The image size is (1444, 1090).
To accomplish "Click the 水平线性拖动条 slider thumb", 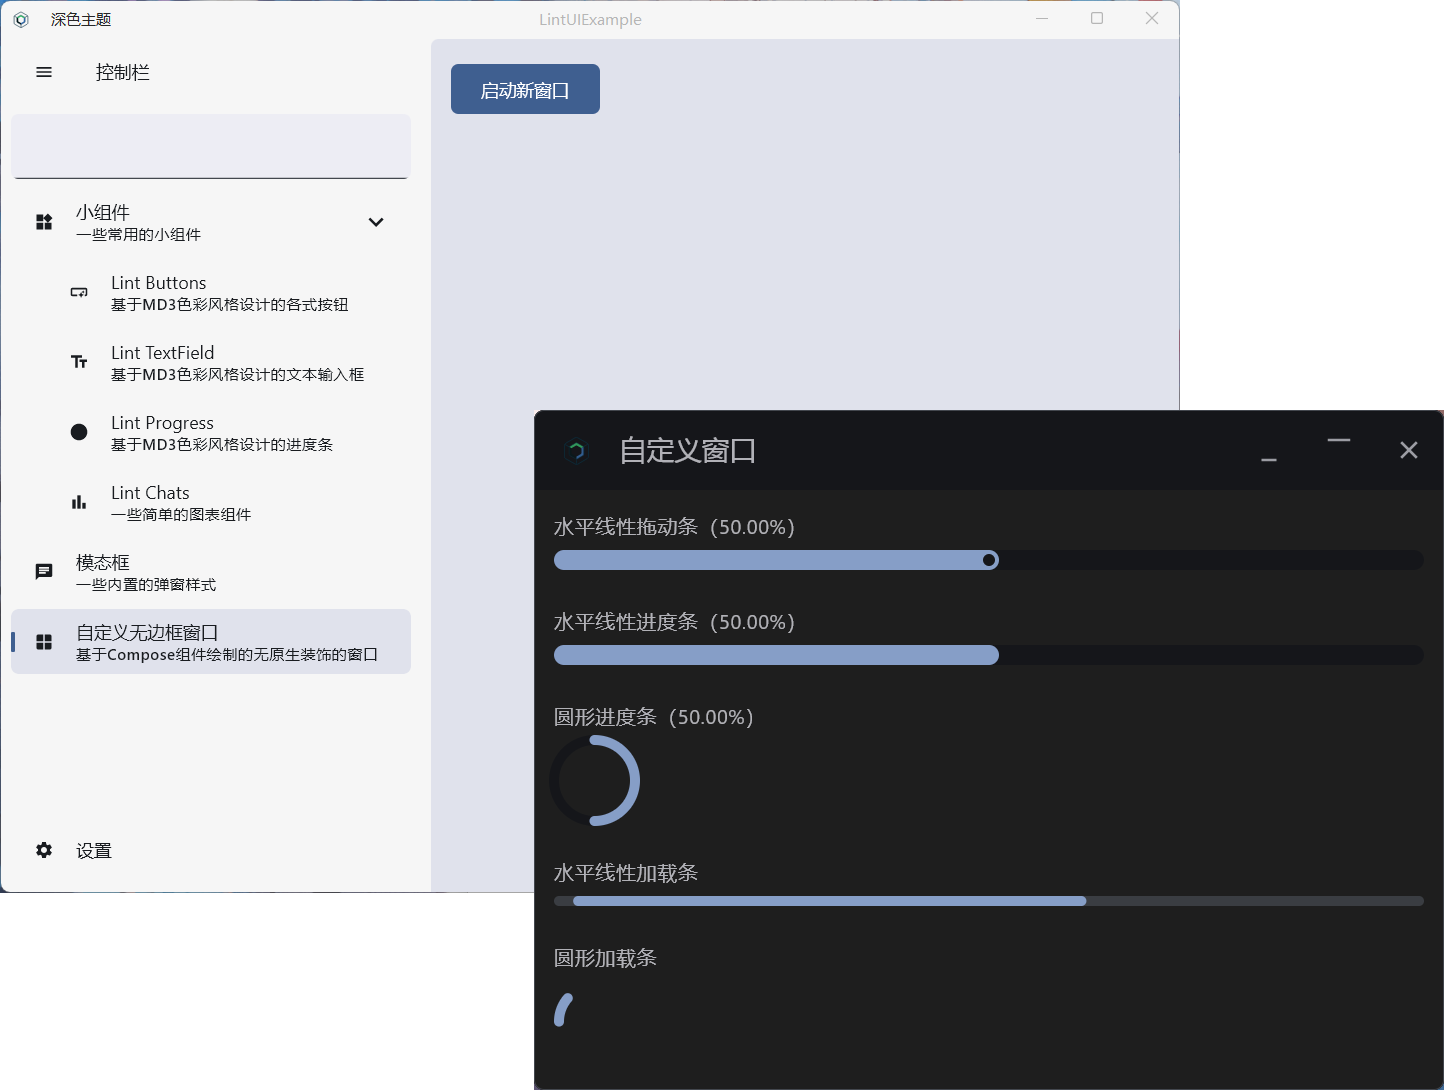I will tap(989, 560).
